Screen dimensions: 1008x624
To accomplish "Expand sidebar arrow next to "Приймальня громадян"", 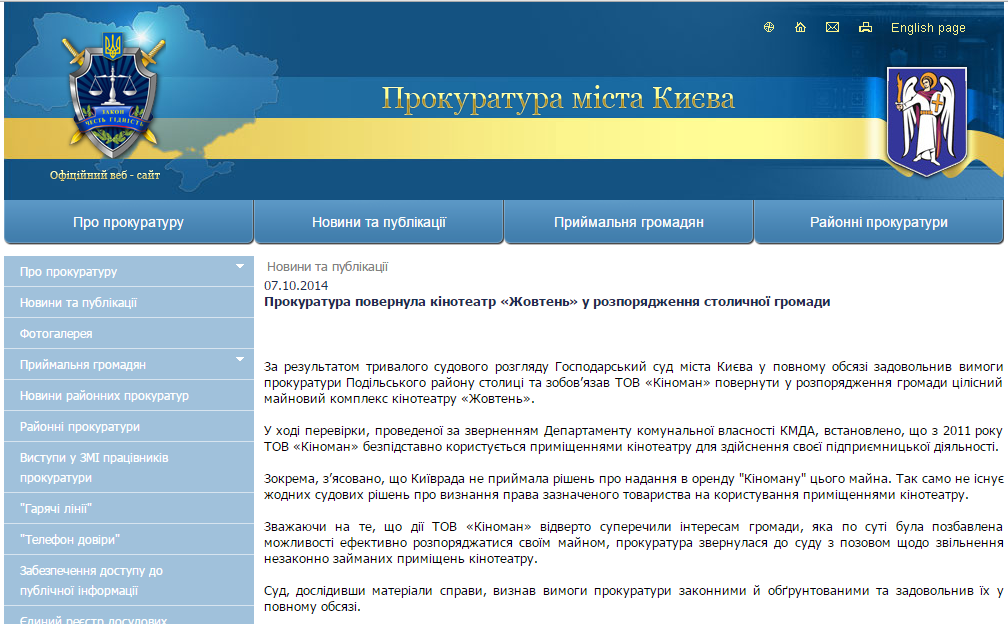I will click(x=240, y=359).
